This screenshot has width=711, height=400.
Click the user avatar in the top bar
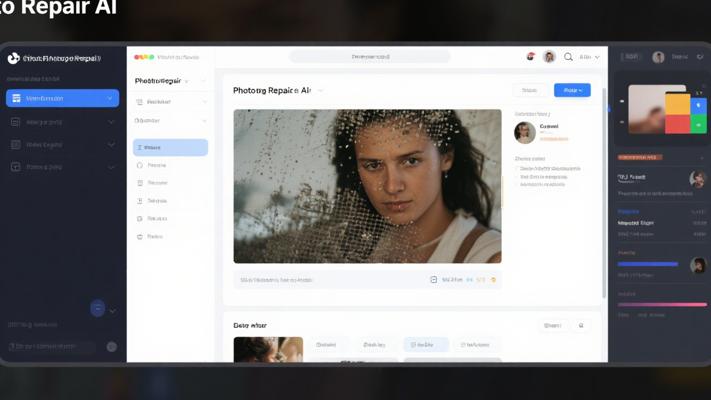(549, 57)
